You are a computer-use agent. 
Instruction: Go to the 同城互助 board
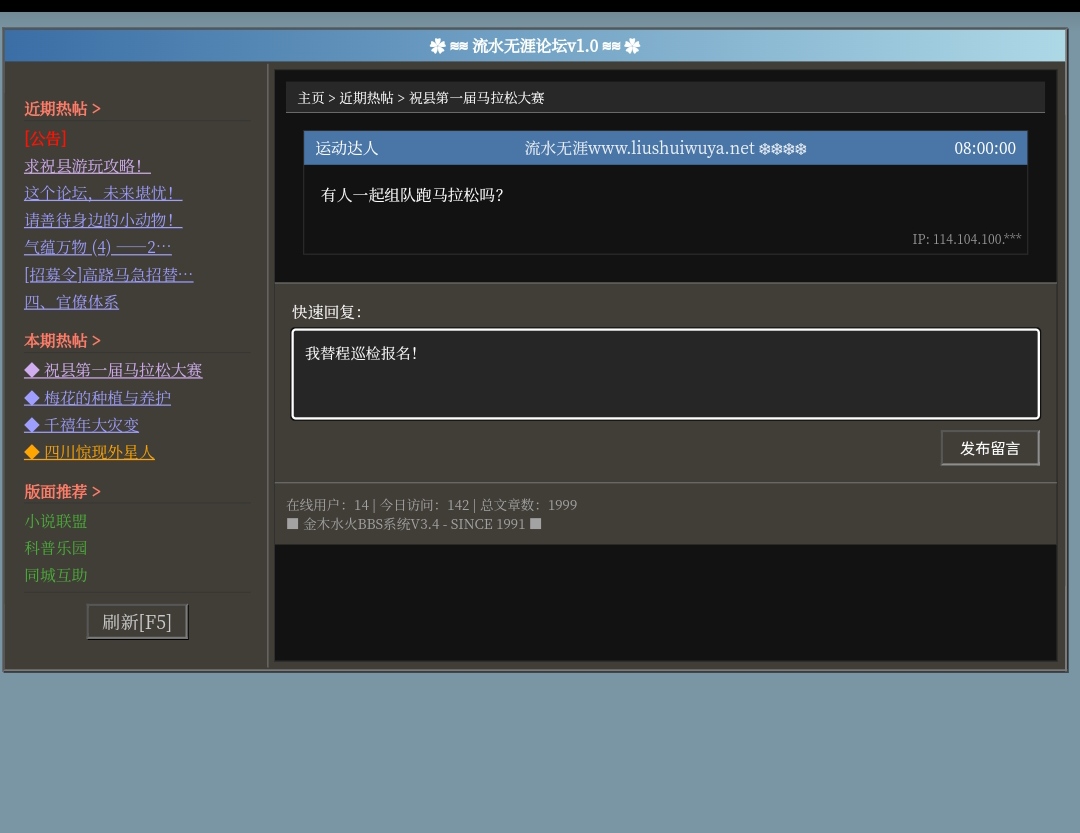coord(56,575)
